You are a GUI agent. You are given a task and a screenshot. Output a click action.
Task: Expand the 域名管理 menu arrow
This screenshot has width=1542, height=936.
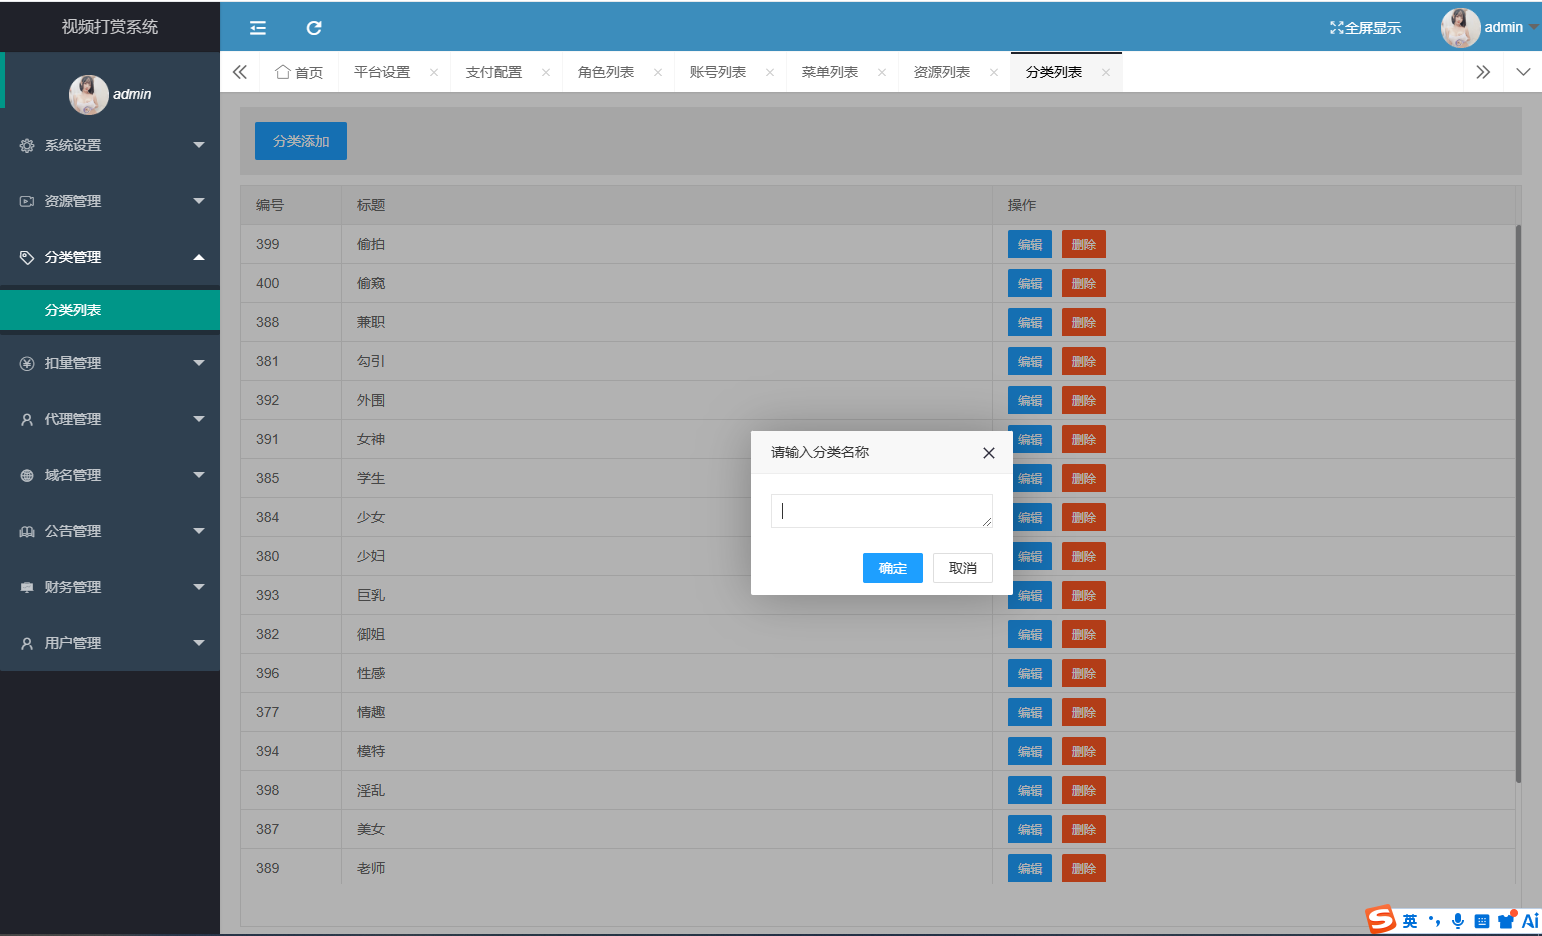tap(199, 476)
